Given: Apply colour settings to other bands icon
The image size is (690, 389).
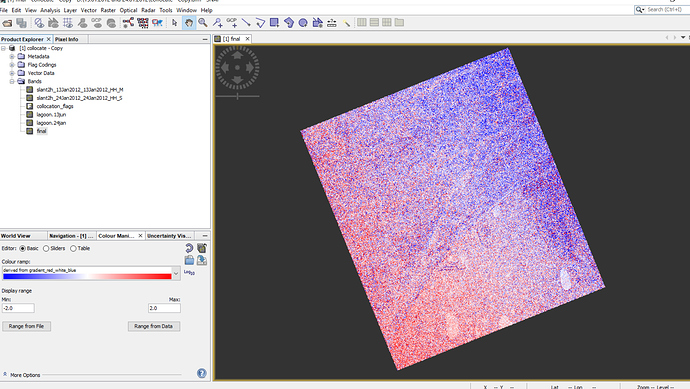Looking at the screenshot, I should (202, 248).
